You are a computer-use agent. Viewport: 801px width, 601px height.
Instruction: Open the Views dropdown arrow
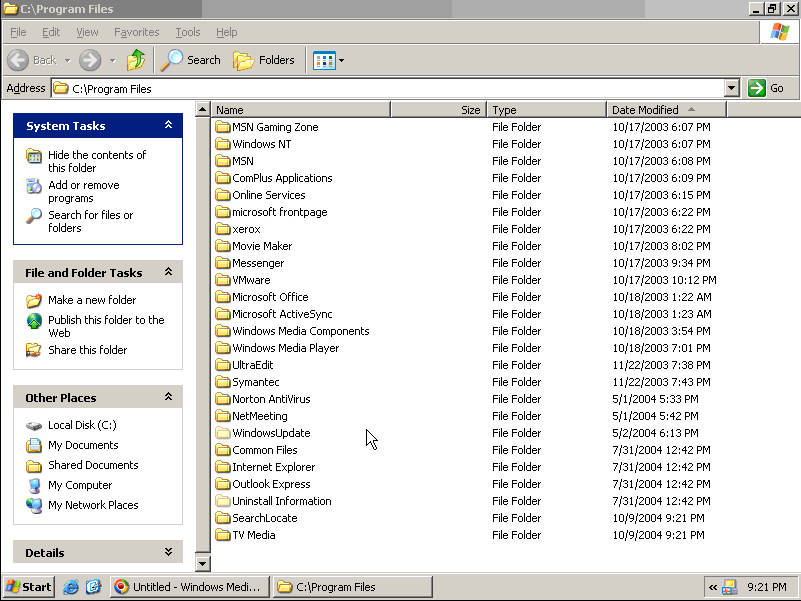pos(341,61)
